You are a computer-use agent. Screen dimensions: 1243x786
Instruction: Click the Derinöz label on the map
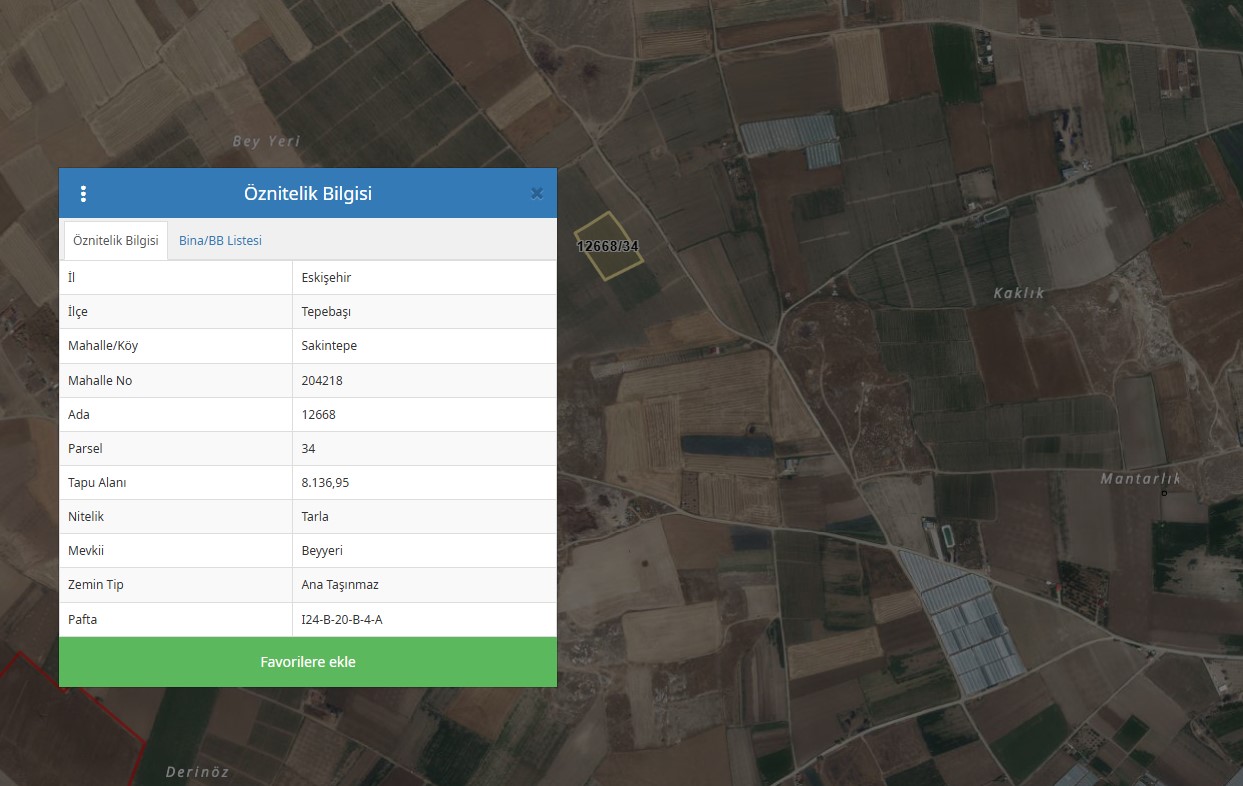197,772
